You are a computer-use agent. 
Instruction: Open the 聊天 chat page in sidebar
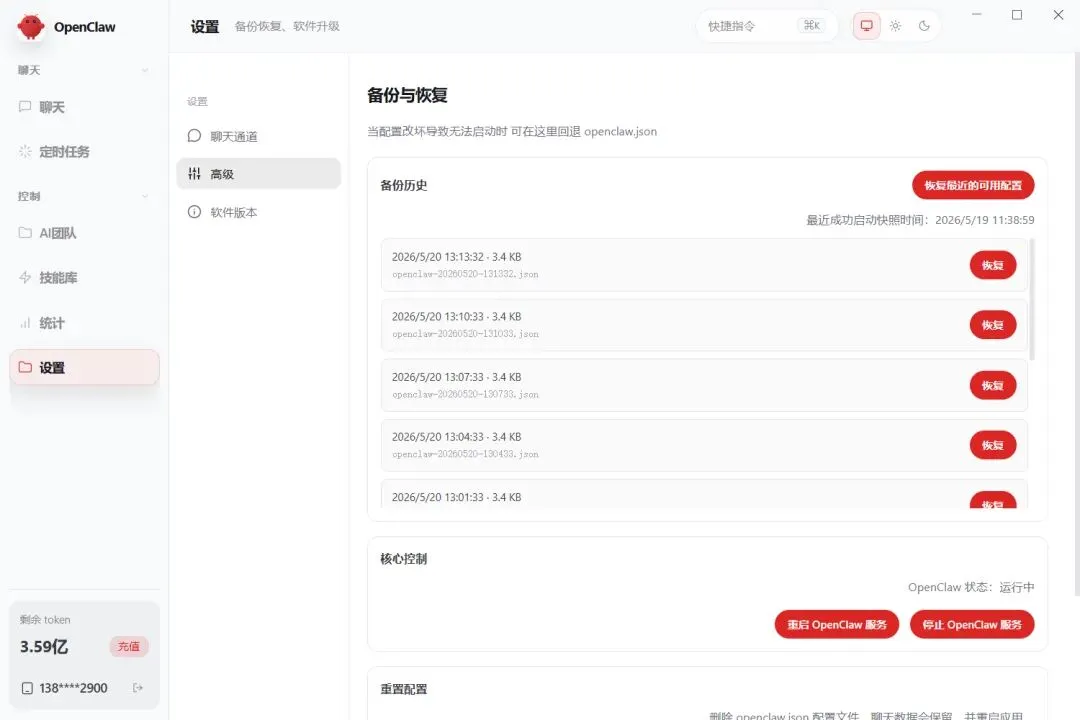84,107
